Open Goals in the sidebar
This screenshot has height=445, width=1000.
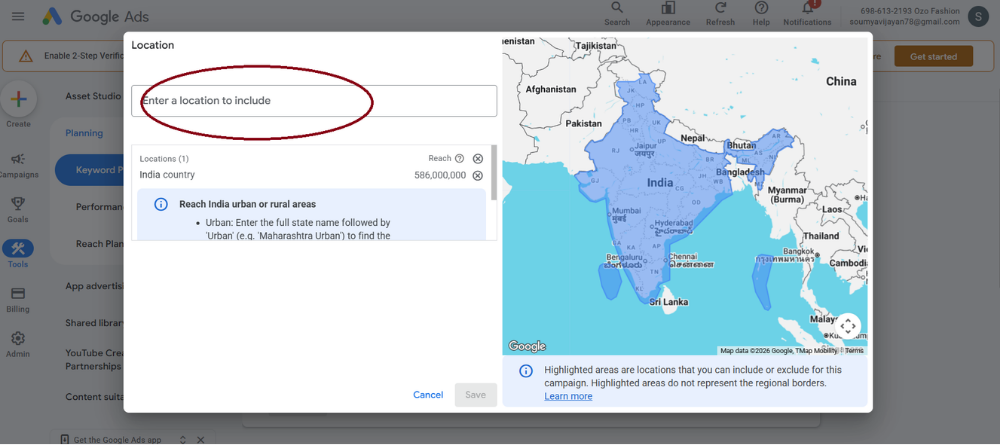pyautogui.click(x=18, y=210)
